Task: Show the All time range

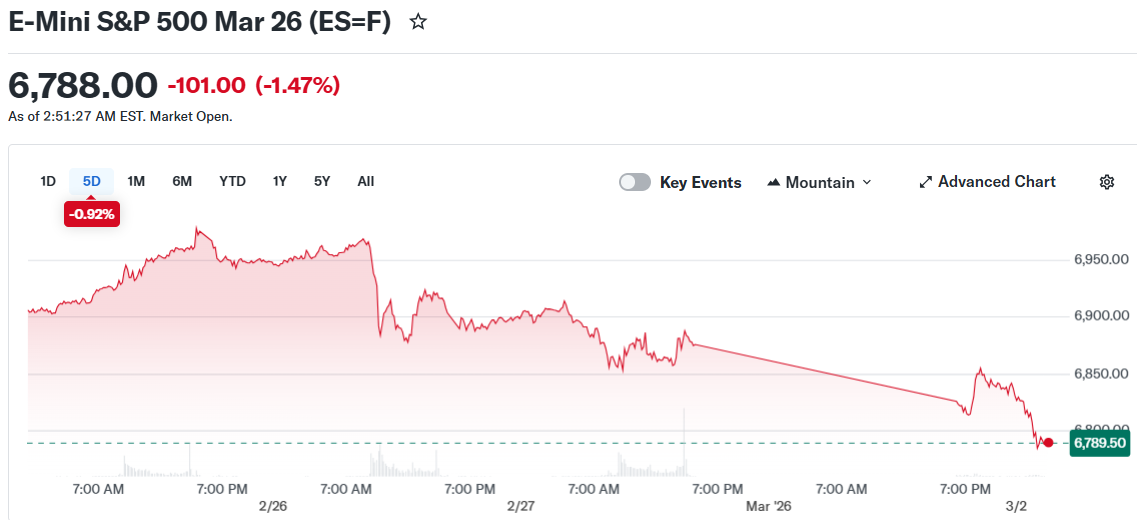Action: click(366, 181)
